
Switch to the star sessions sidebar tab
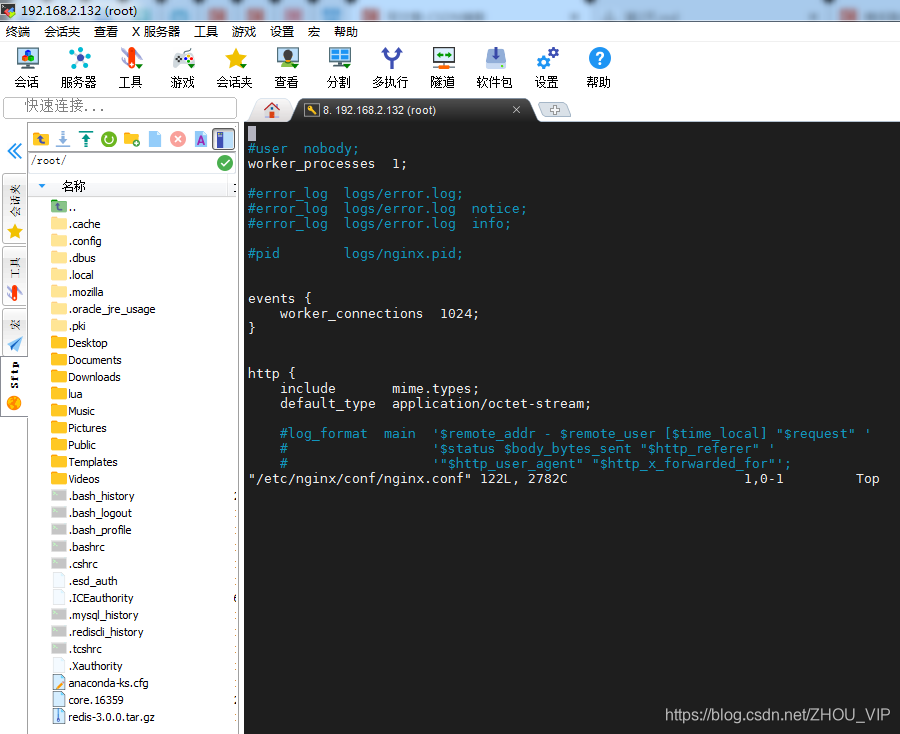point(14,209)
